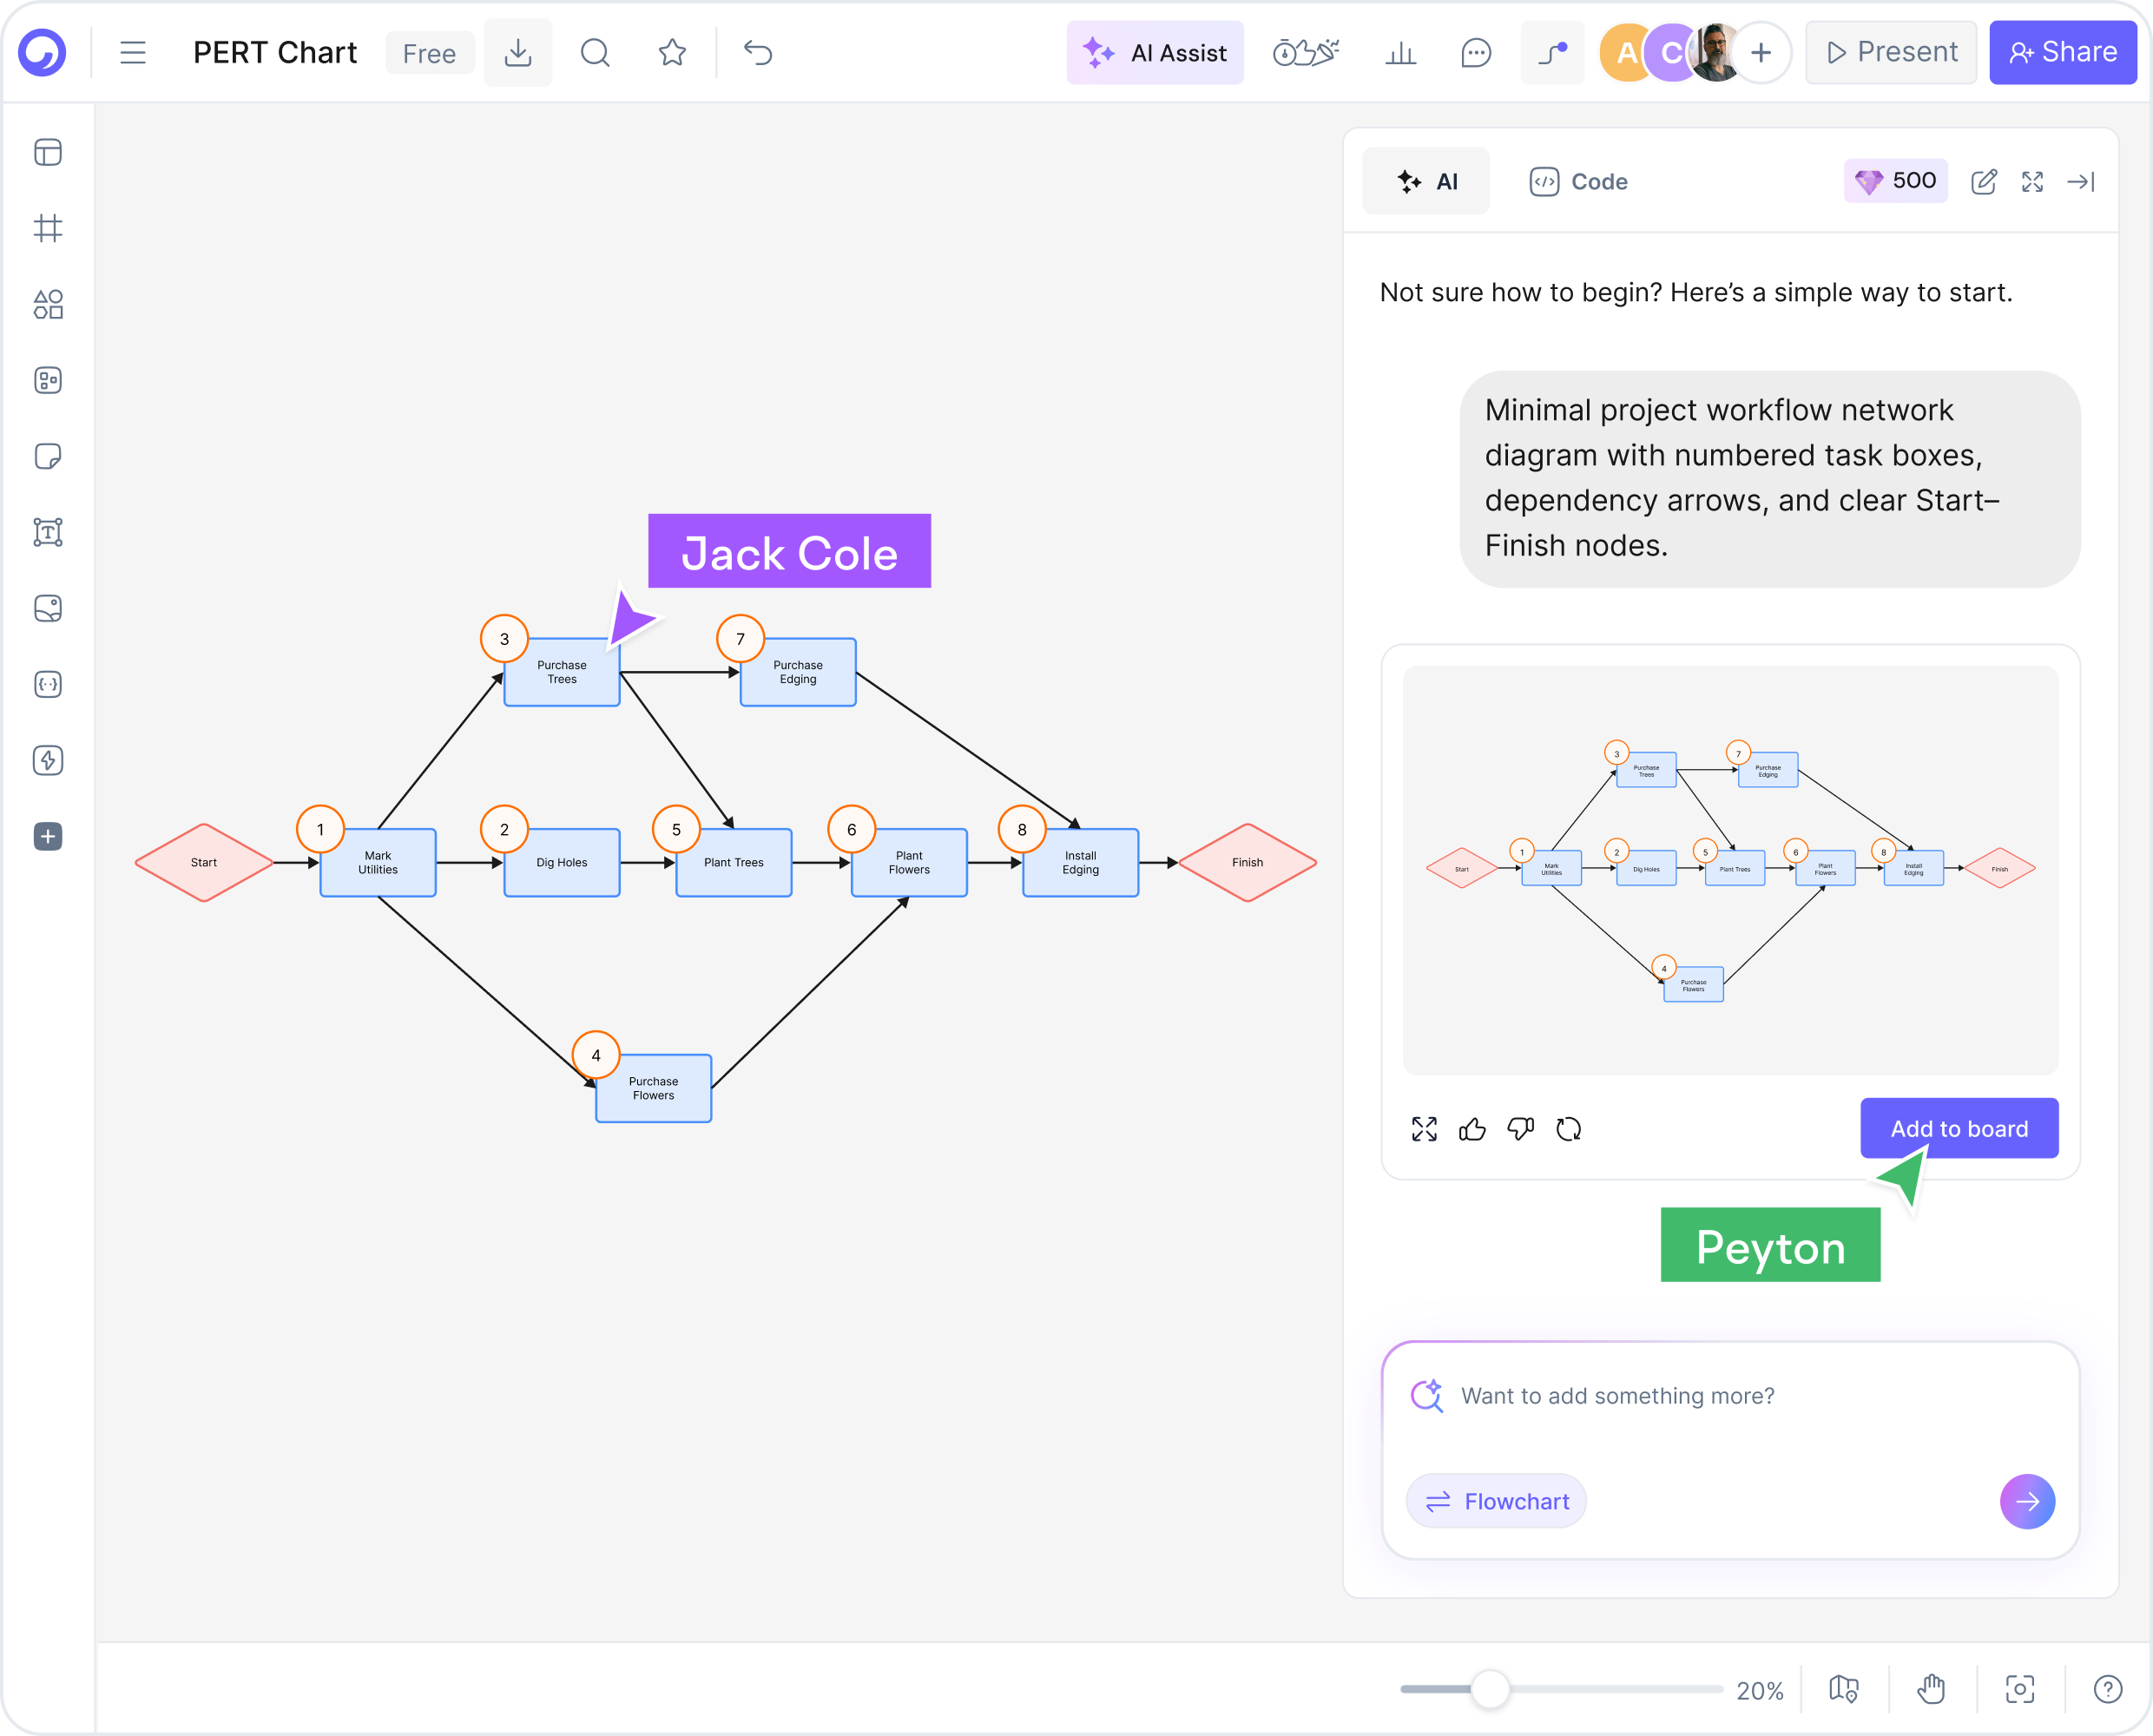Screen dimensions: 2153x1736
Task: Click the 500 credits gem badge
Action: coord(1895,181)
